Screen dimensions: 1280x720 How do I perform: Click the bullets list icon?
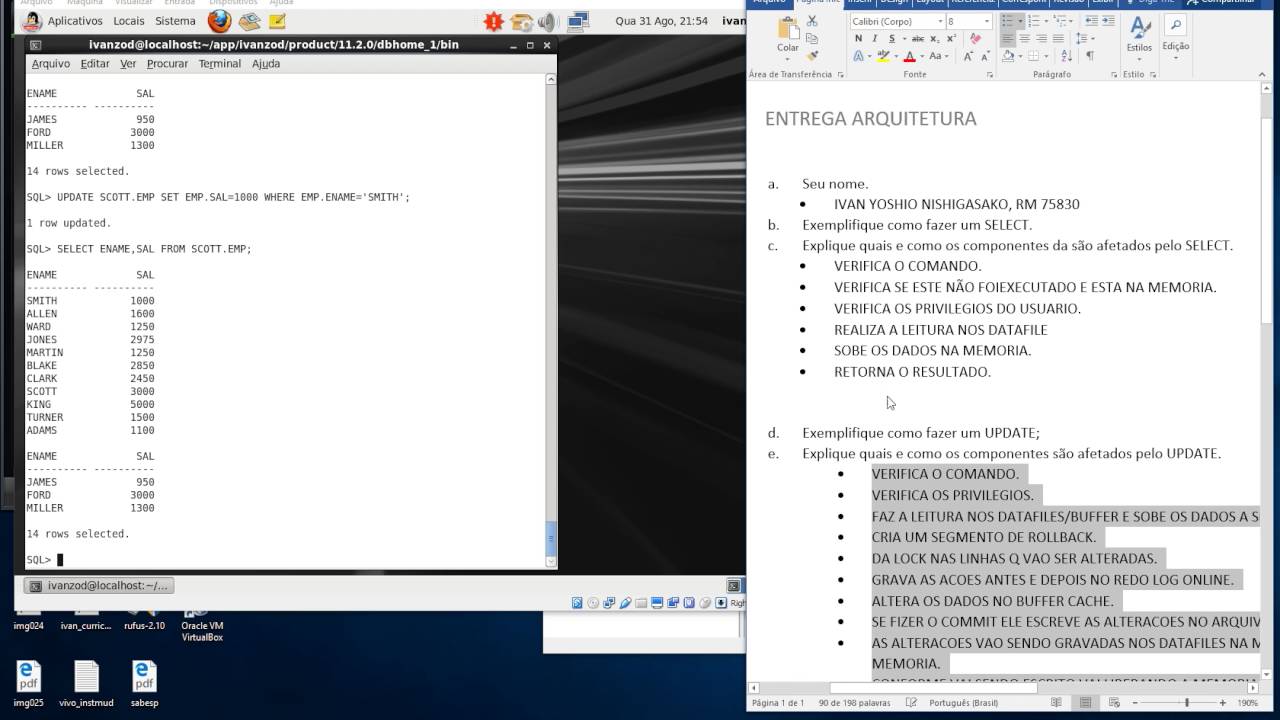click(1007, 21)
